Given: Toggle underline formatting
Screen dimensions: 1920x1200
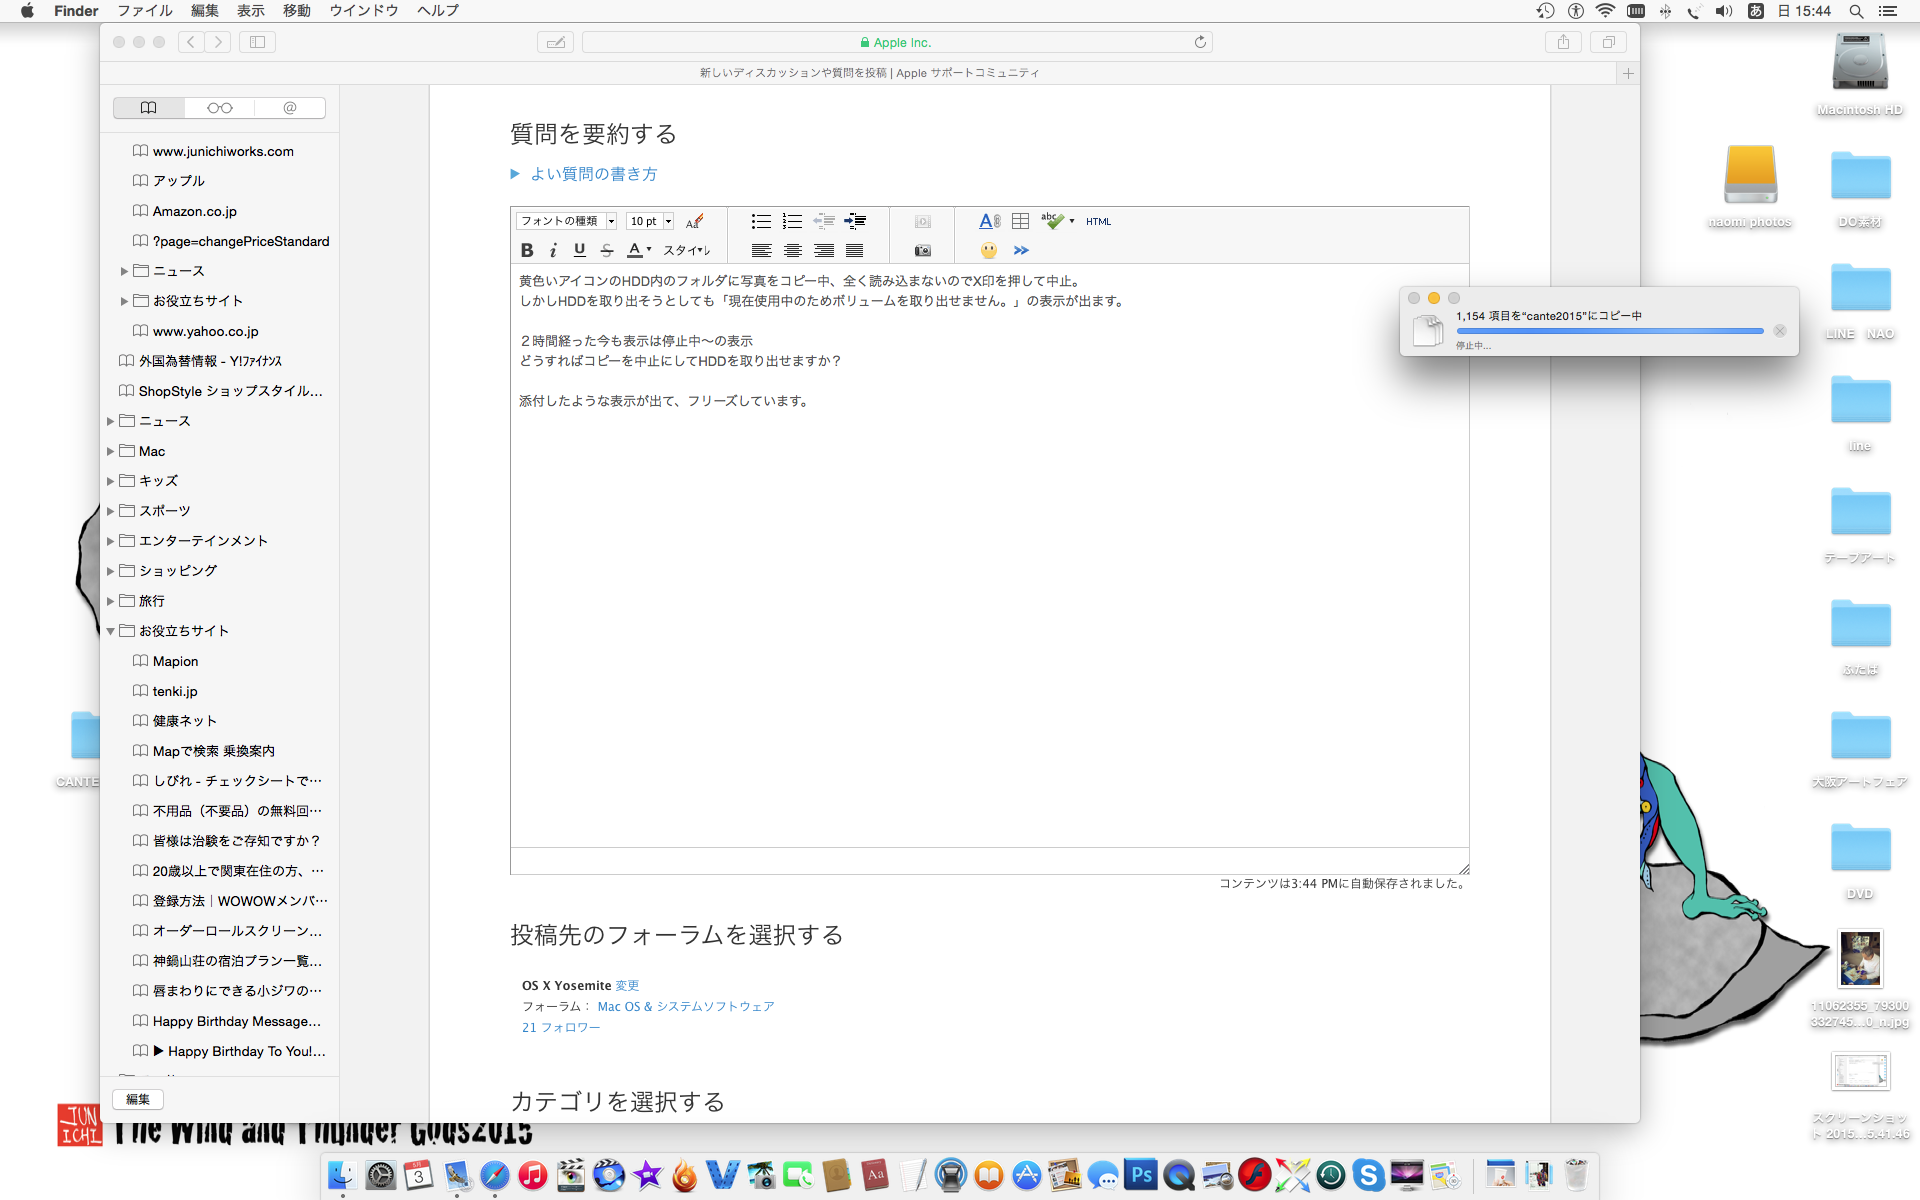Looking at the screenshot, I should point(579,250).
